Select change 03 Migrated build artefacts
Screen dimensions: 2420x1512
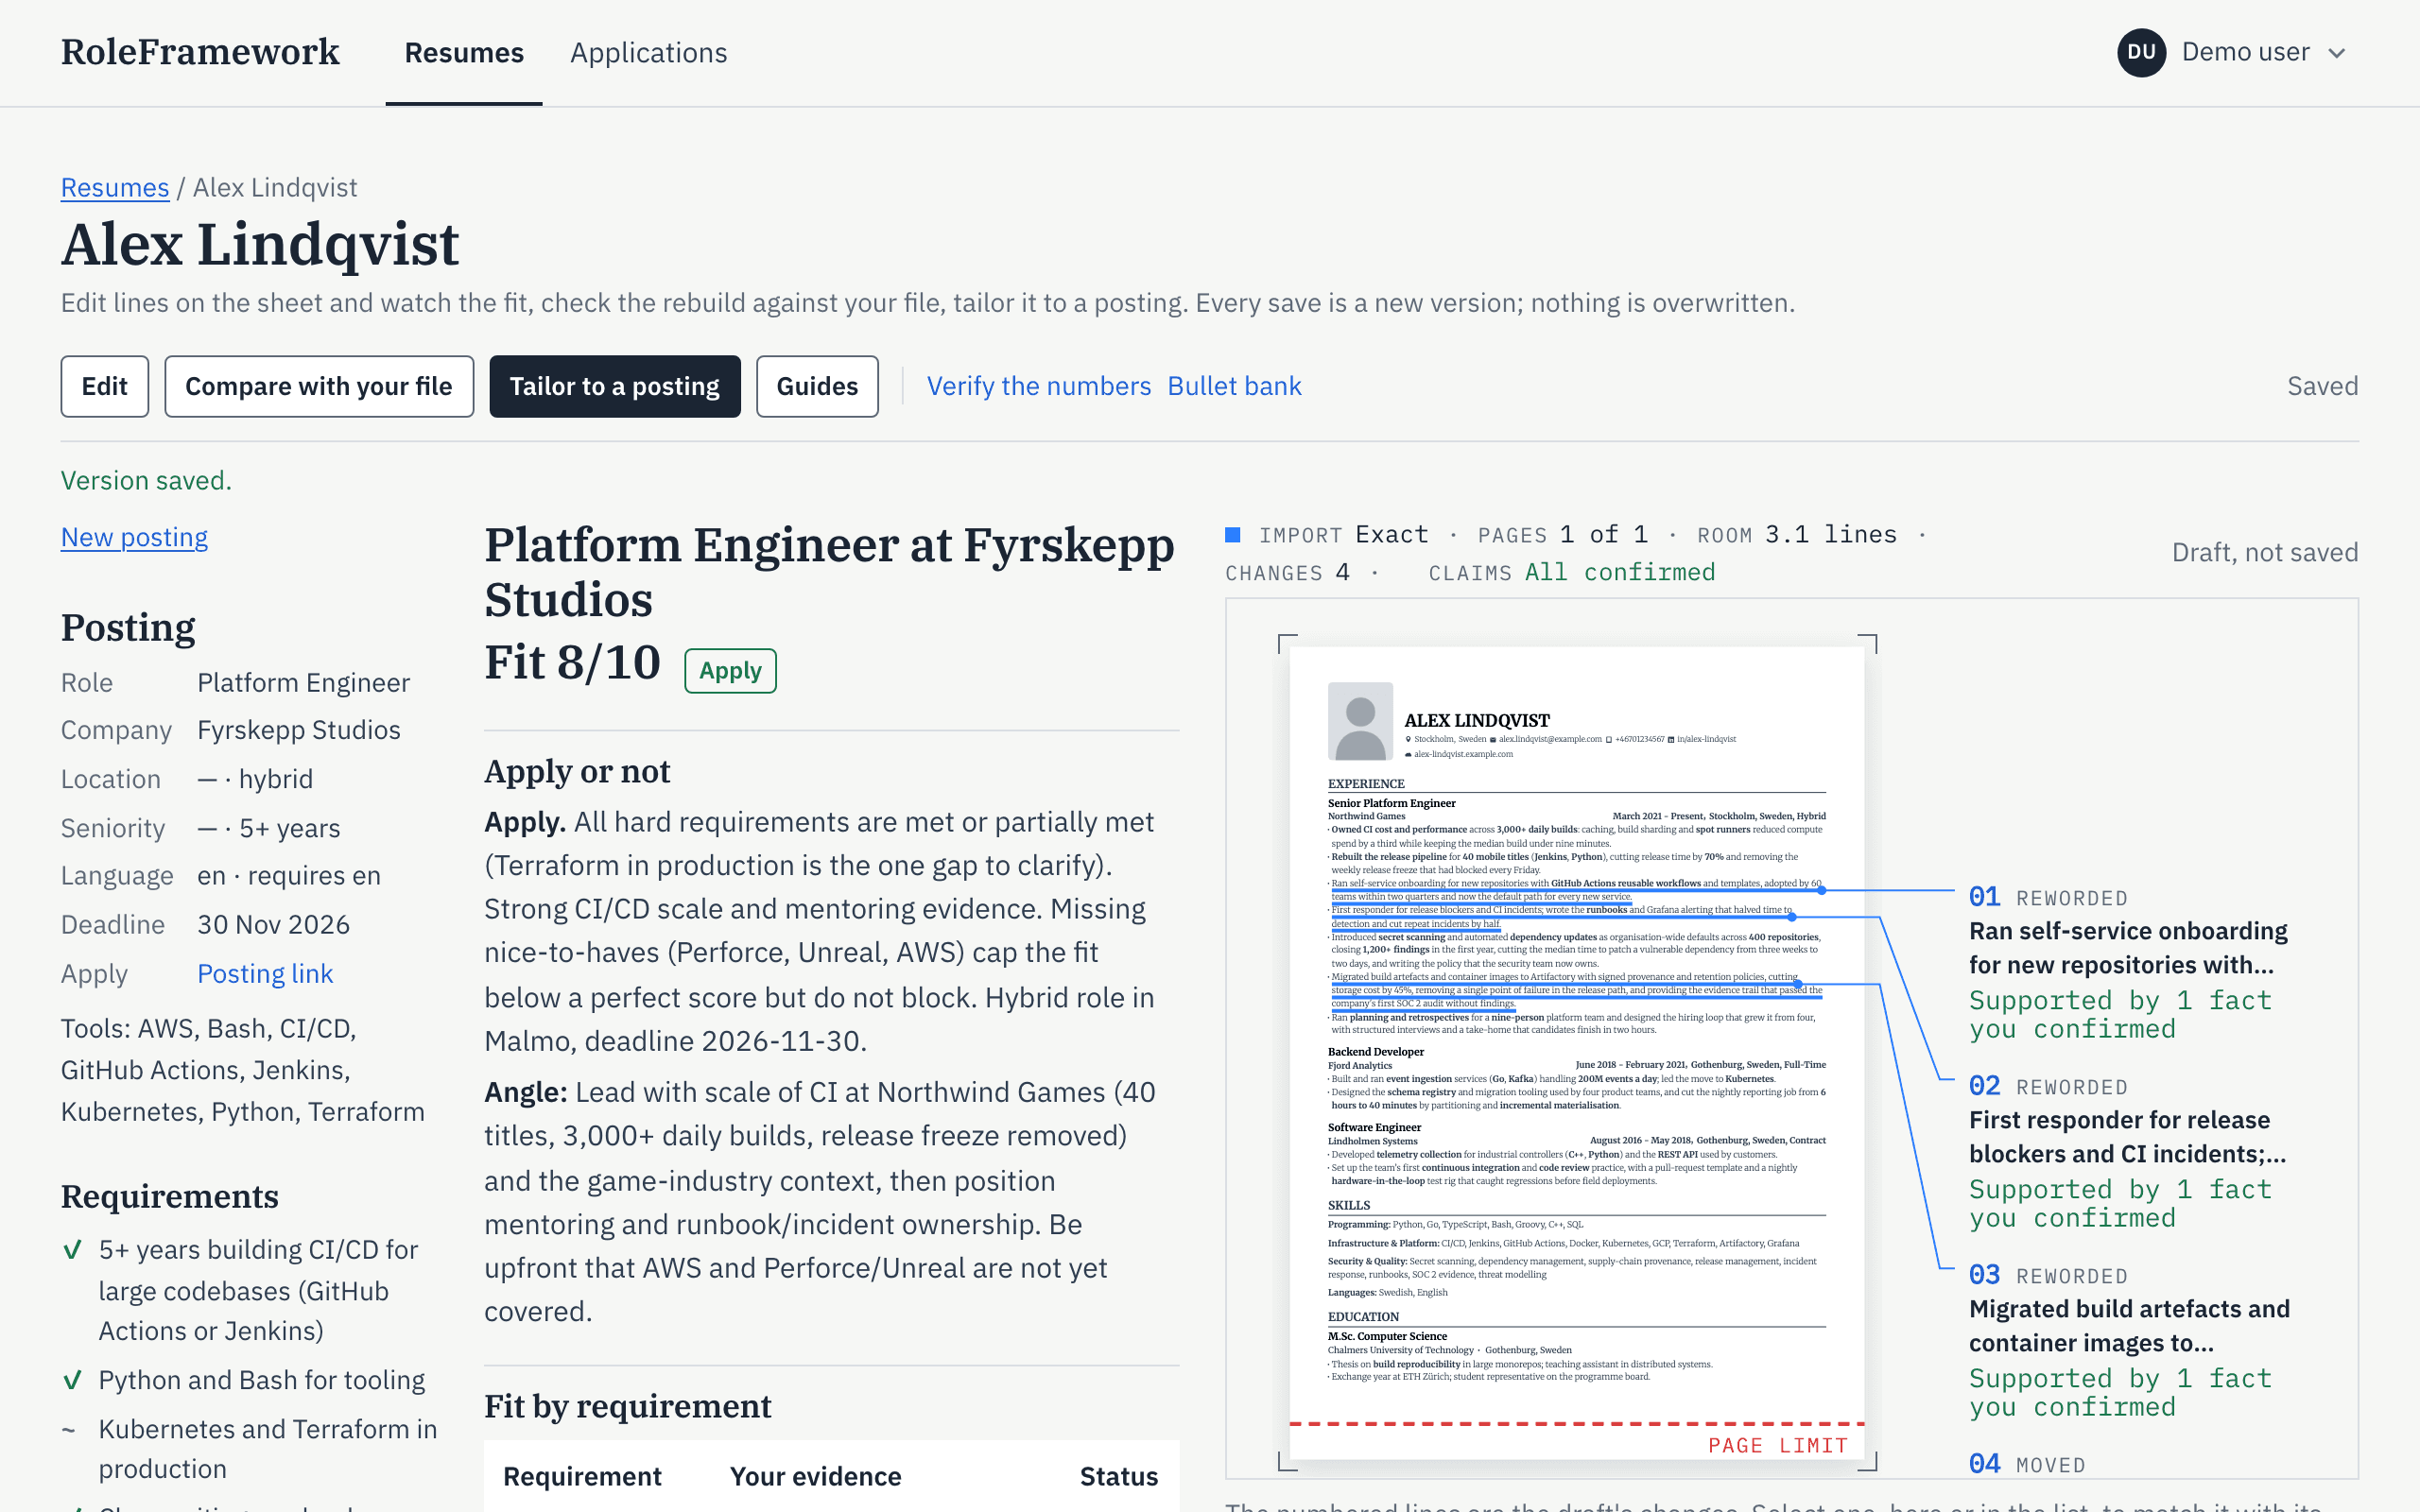pyautogui.click(x=2130, y=1340)
